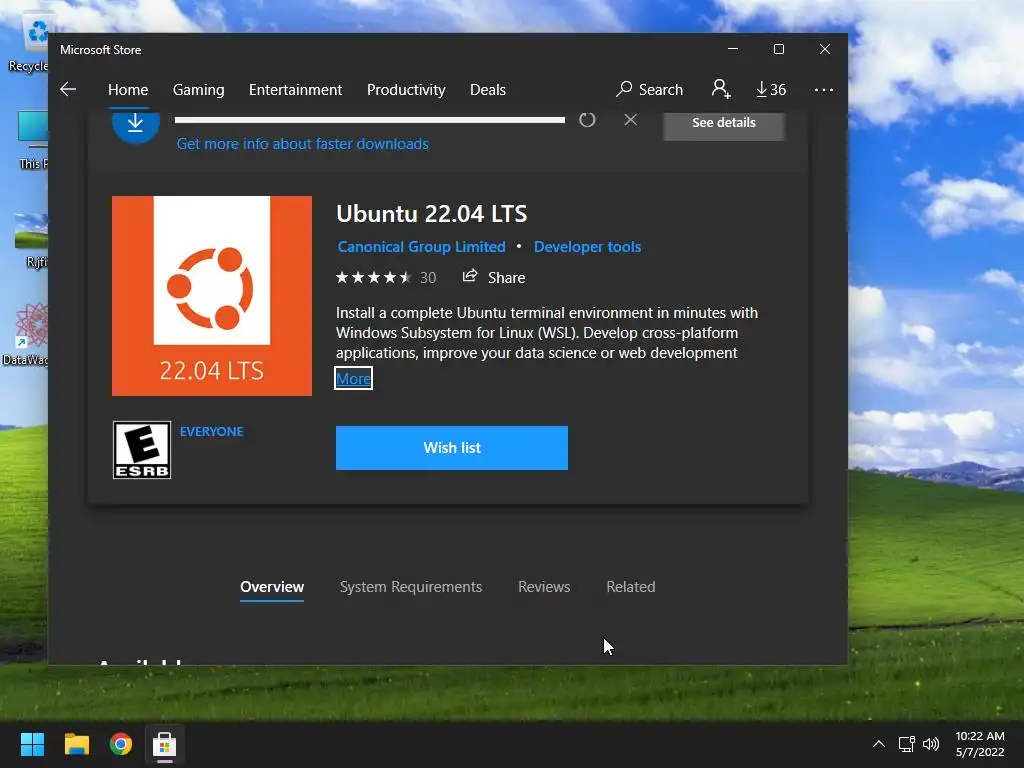1024x768 pixels.
Task: Show hidden system tray icons
Action: click(x=879, y=744)
